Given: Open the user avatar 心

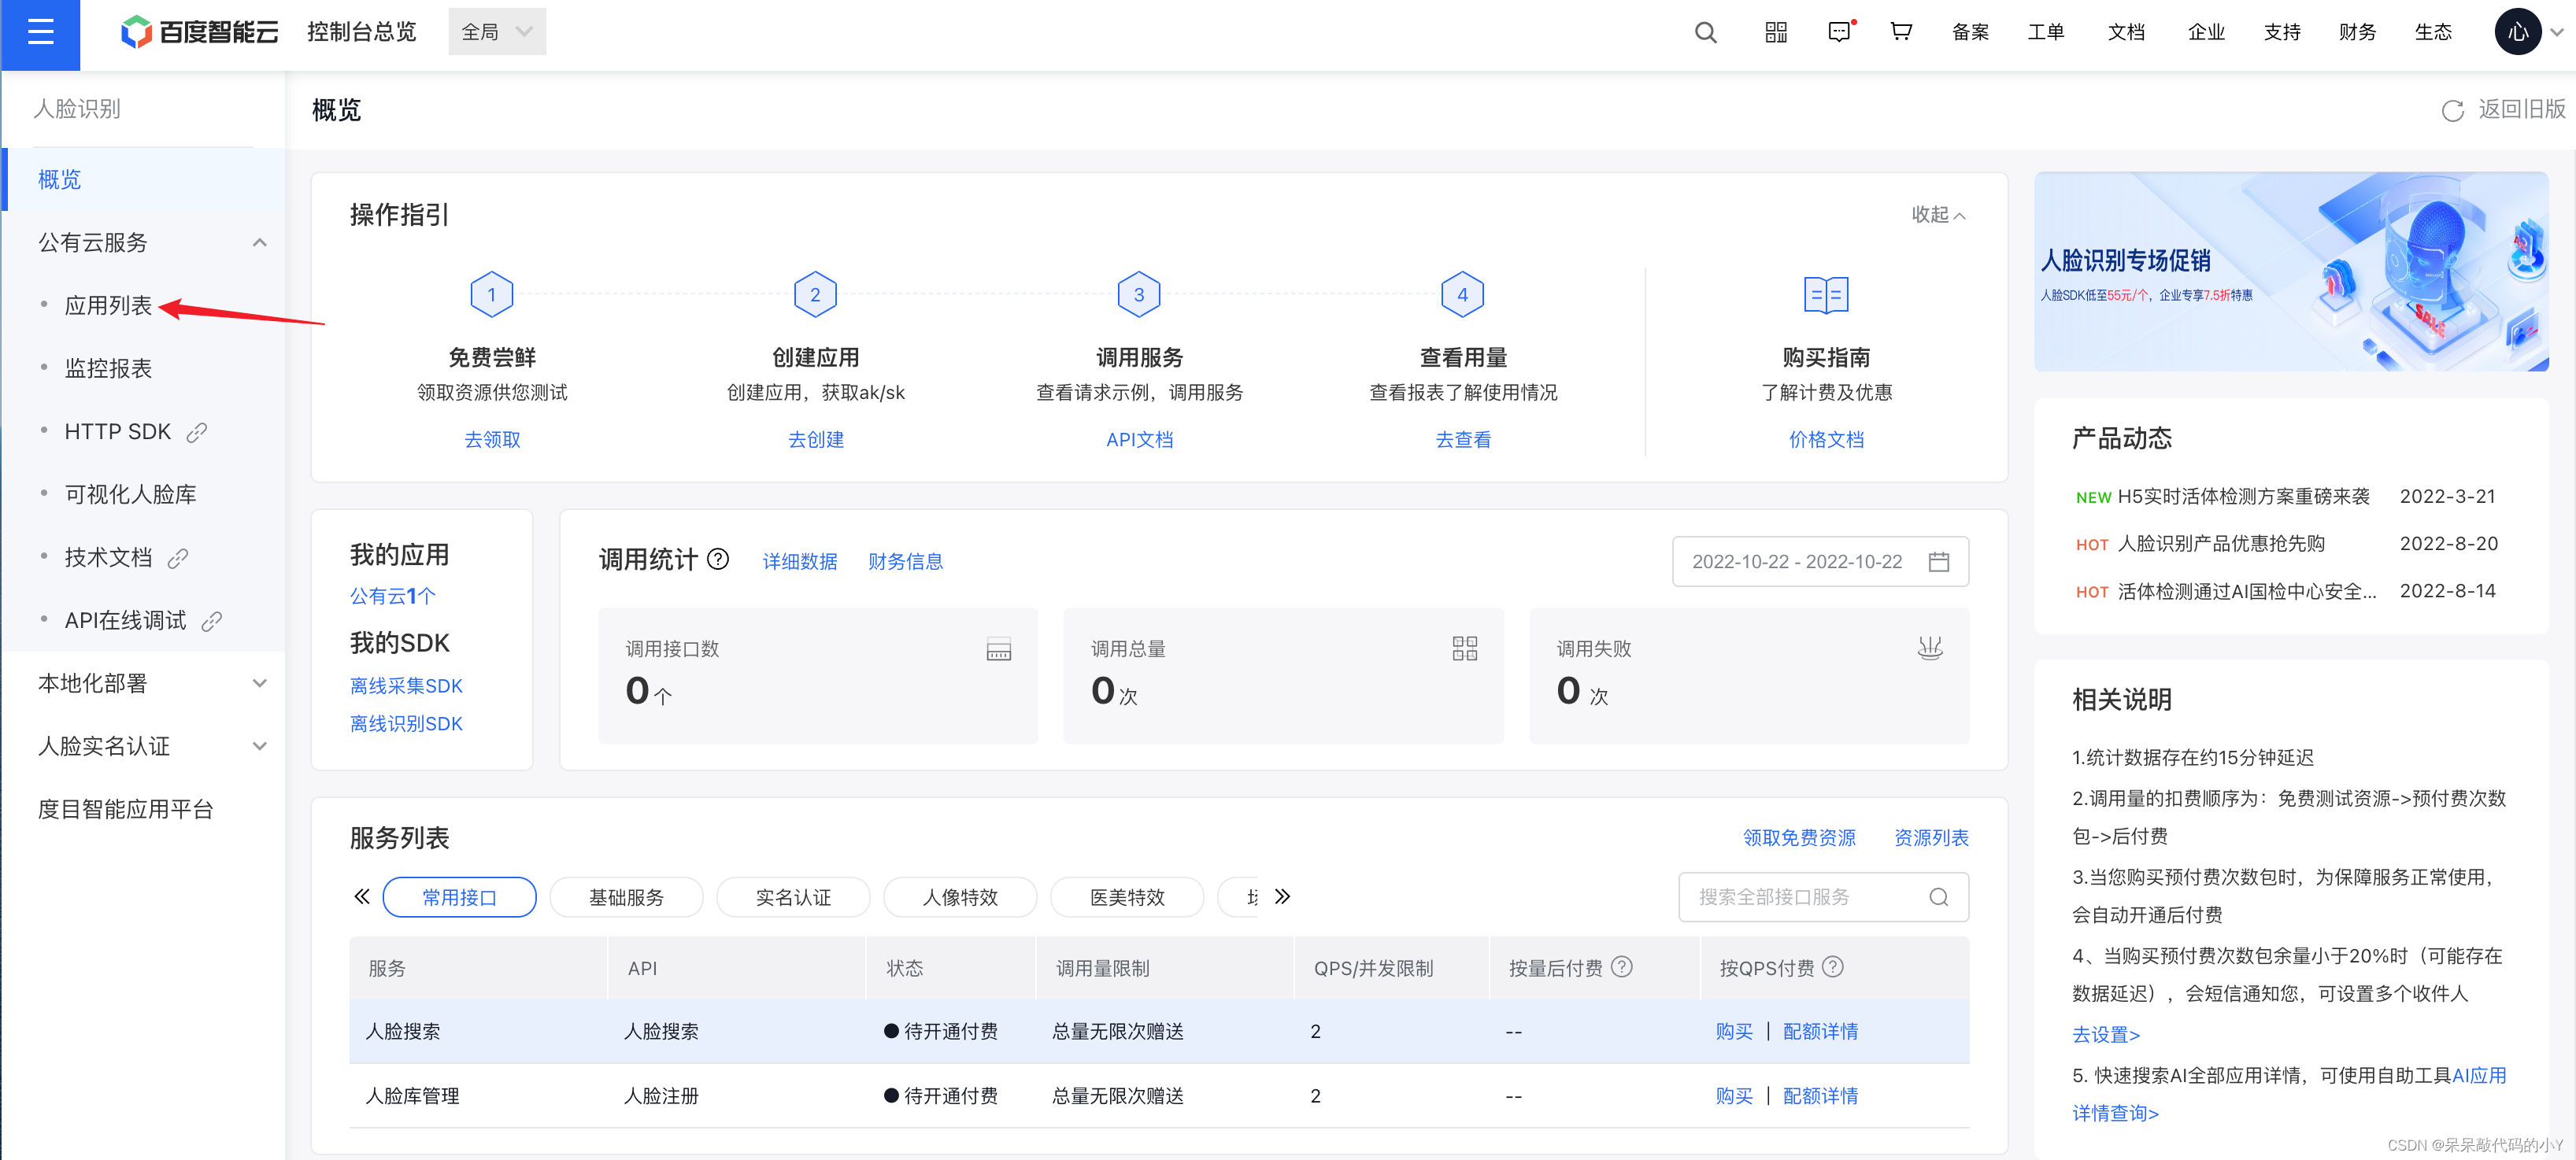Looking at the screenshot, I should [x=2517, y=32].
